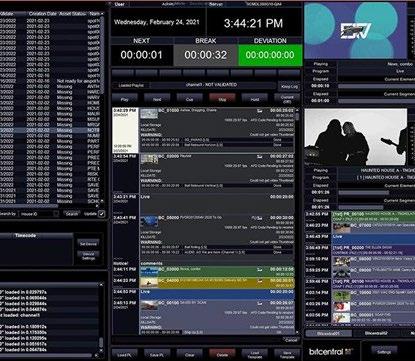
Task: Toggle the Update checkbox
Action: click(x=102, y=214)
